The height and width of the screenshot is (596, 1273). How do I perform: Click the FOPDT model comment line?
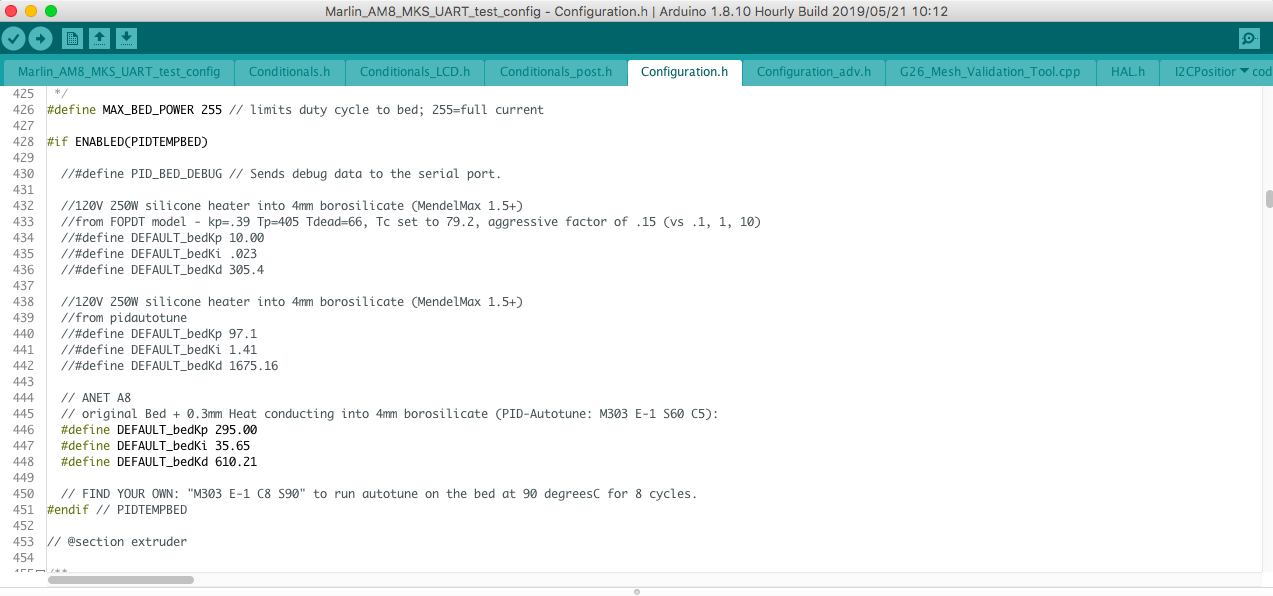tap(411, 222)
